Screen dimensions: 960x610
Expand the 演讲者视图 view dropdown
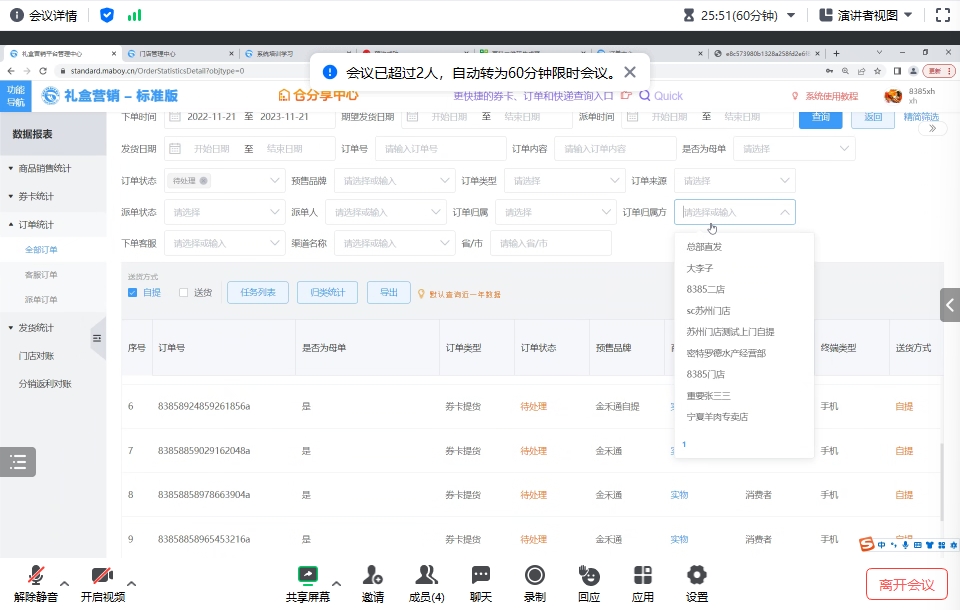point(866,15)
